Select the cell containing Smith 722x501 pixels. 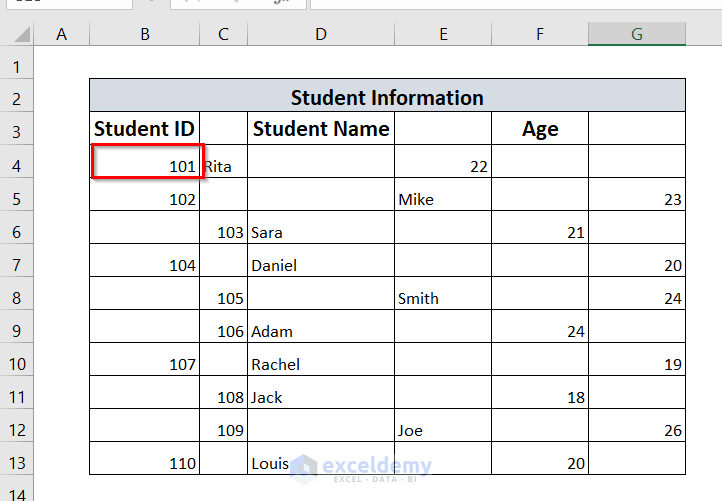click(443, 294)
